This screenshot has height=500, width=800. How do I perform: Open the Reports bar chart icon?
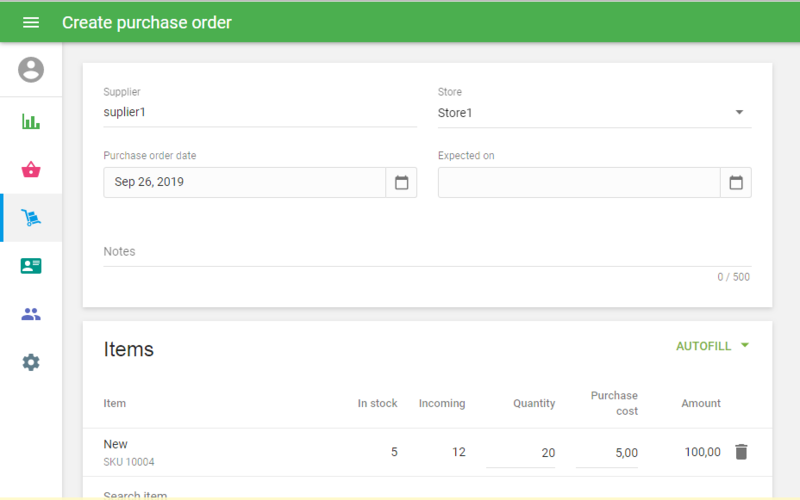pos(31,122)
